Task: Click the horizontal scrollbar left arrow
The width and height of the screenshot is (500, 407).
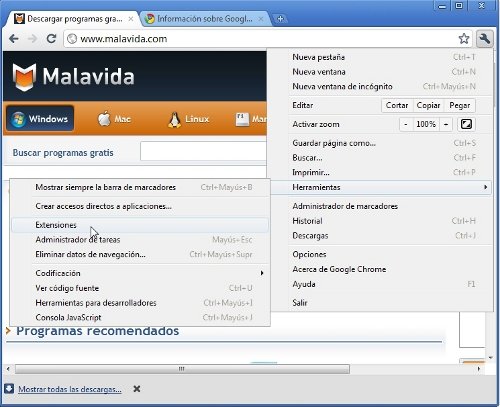Action: click(x=8, y=369)
